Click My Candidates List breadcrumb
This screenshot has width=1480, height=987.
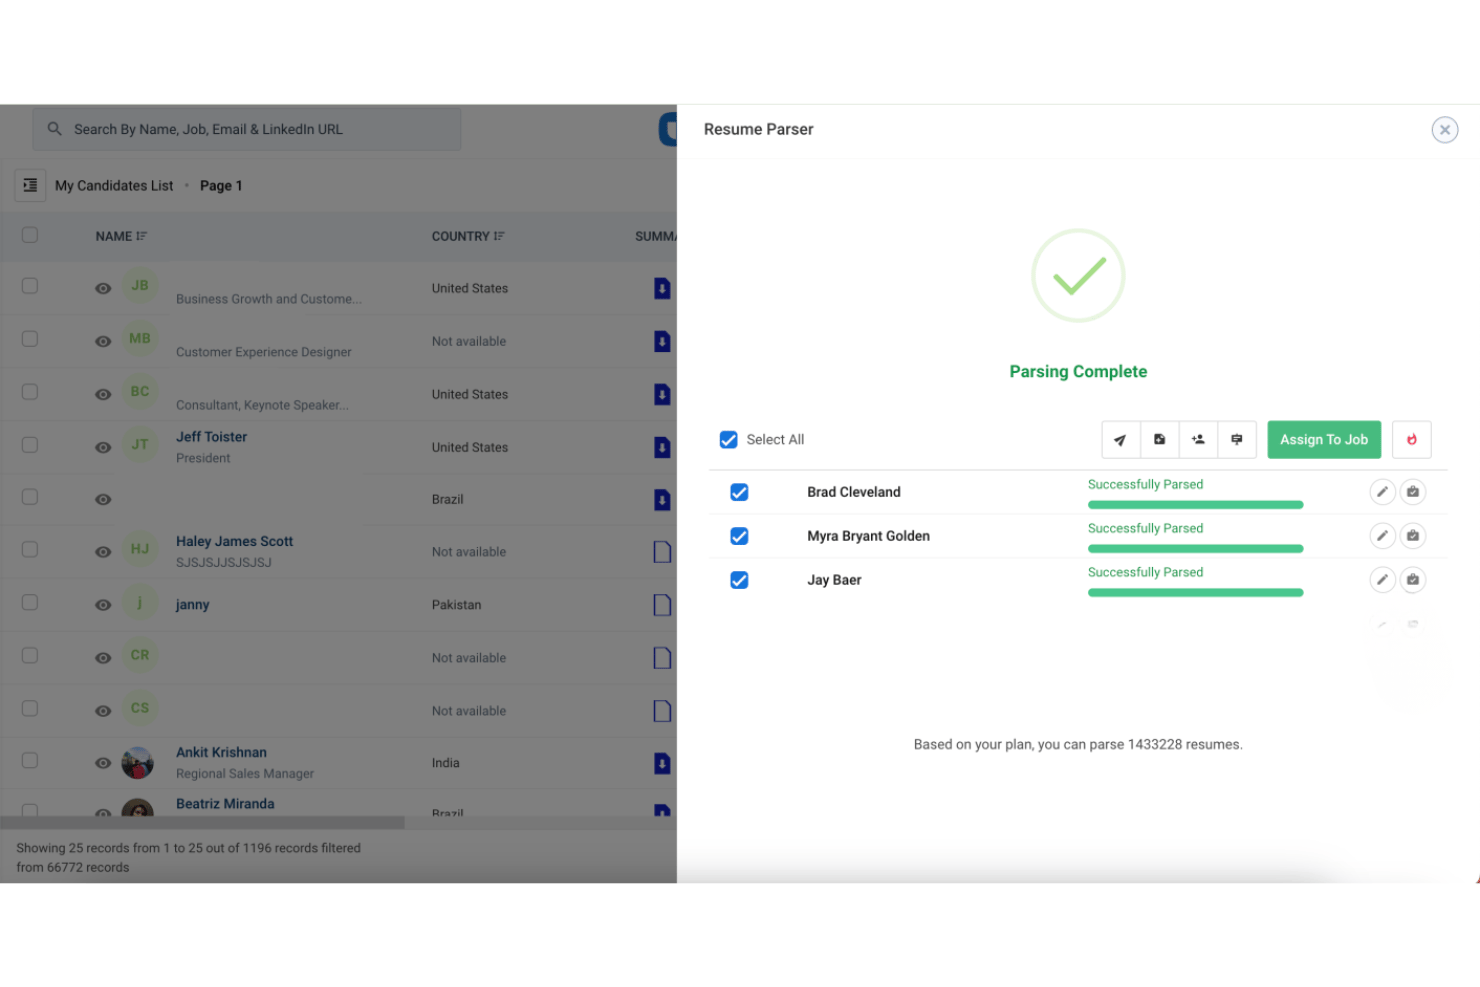[114, 186]
